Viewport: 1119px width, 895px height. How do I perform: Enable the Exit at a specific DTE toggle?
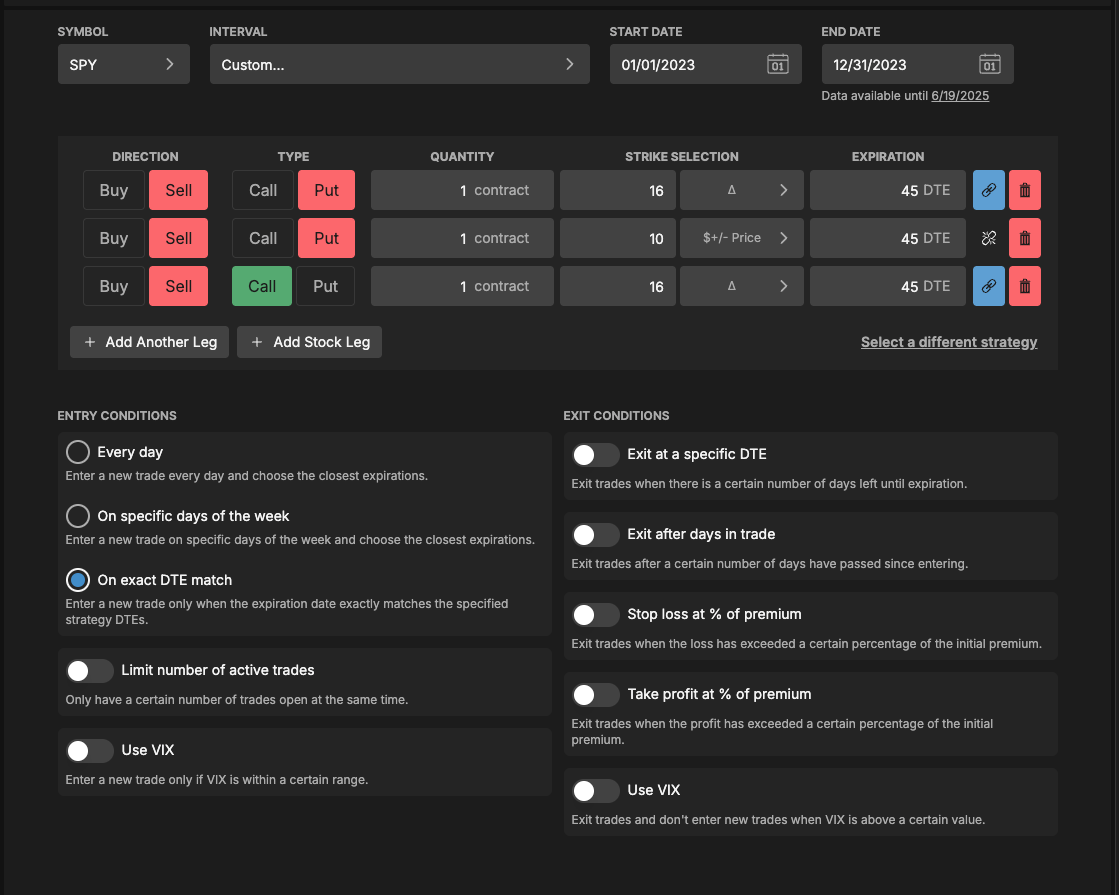595,455
